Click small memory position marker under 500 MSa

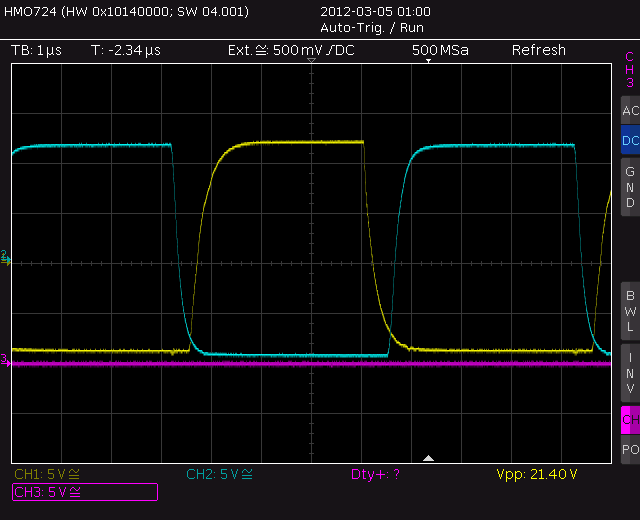point(428,61)
